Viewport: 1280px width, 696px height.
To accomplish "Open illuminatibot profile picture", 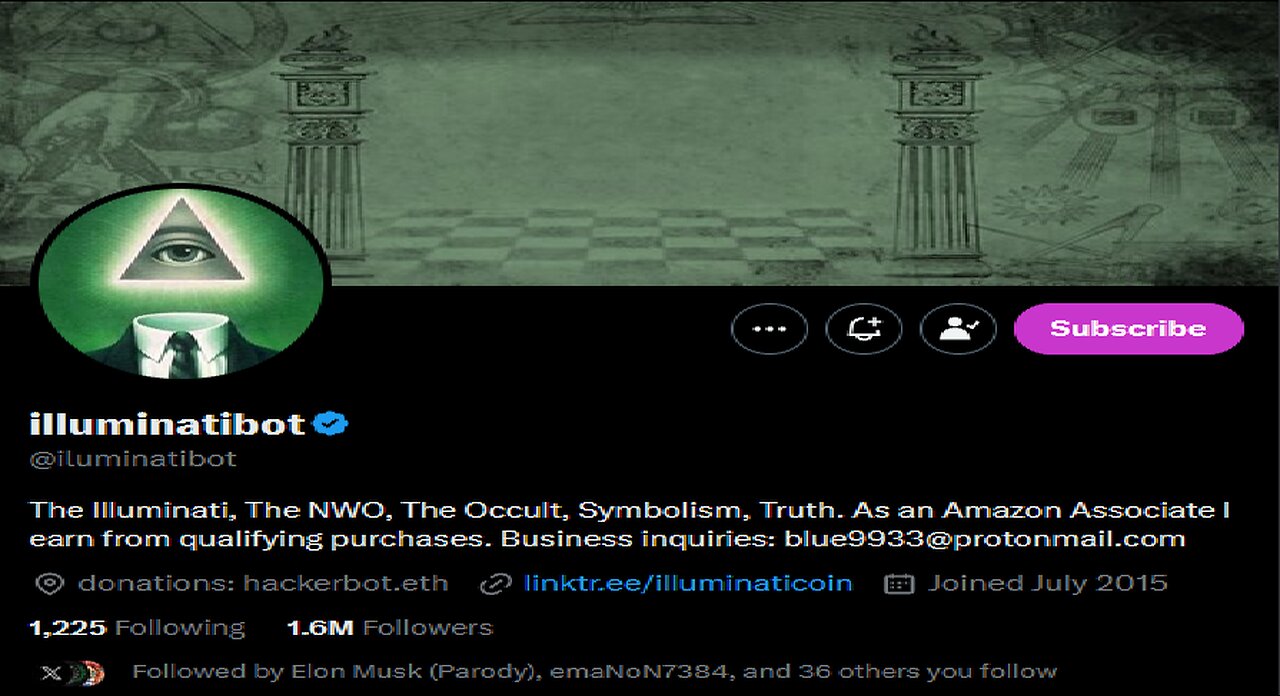I will [181, 281].
